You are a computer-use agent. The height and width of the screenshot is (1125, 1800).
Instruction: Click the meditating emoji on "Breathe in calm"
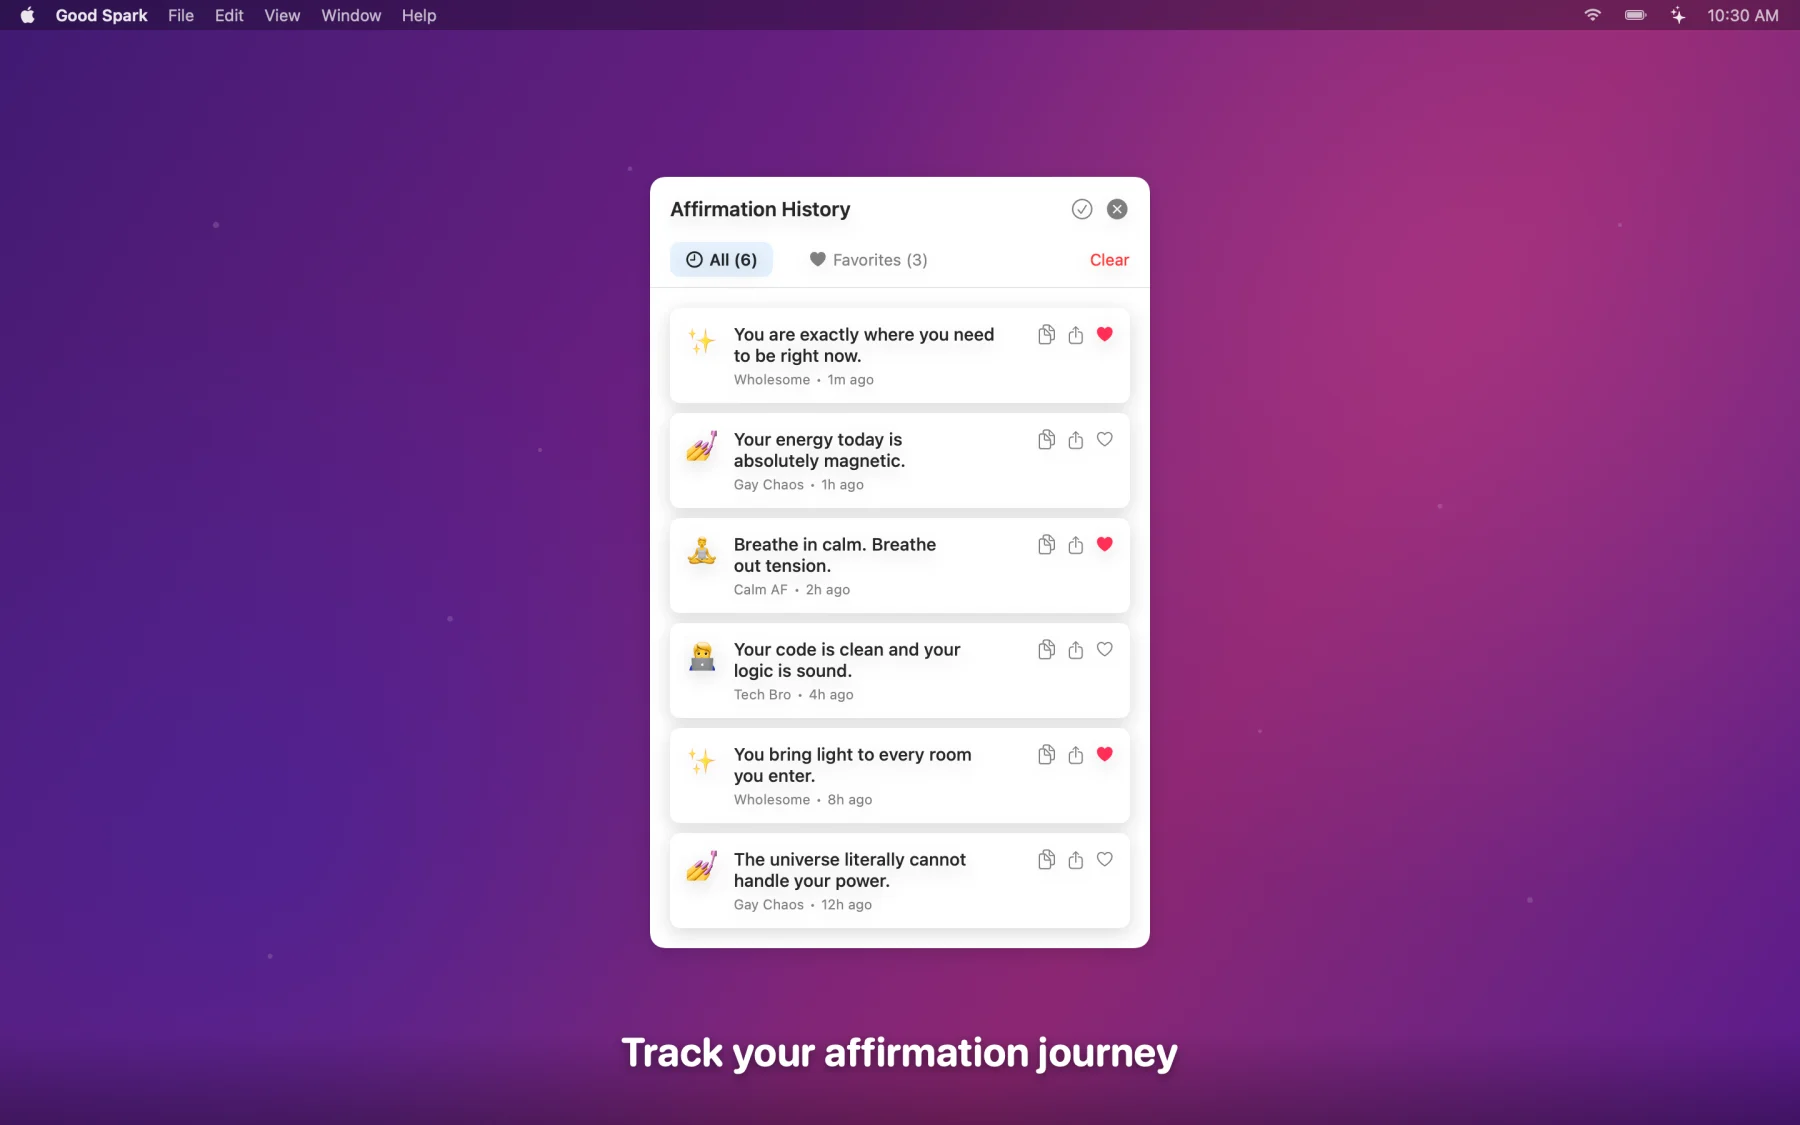702,551
